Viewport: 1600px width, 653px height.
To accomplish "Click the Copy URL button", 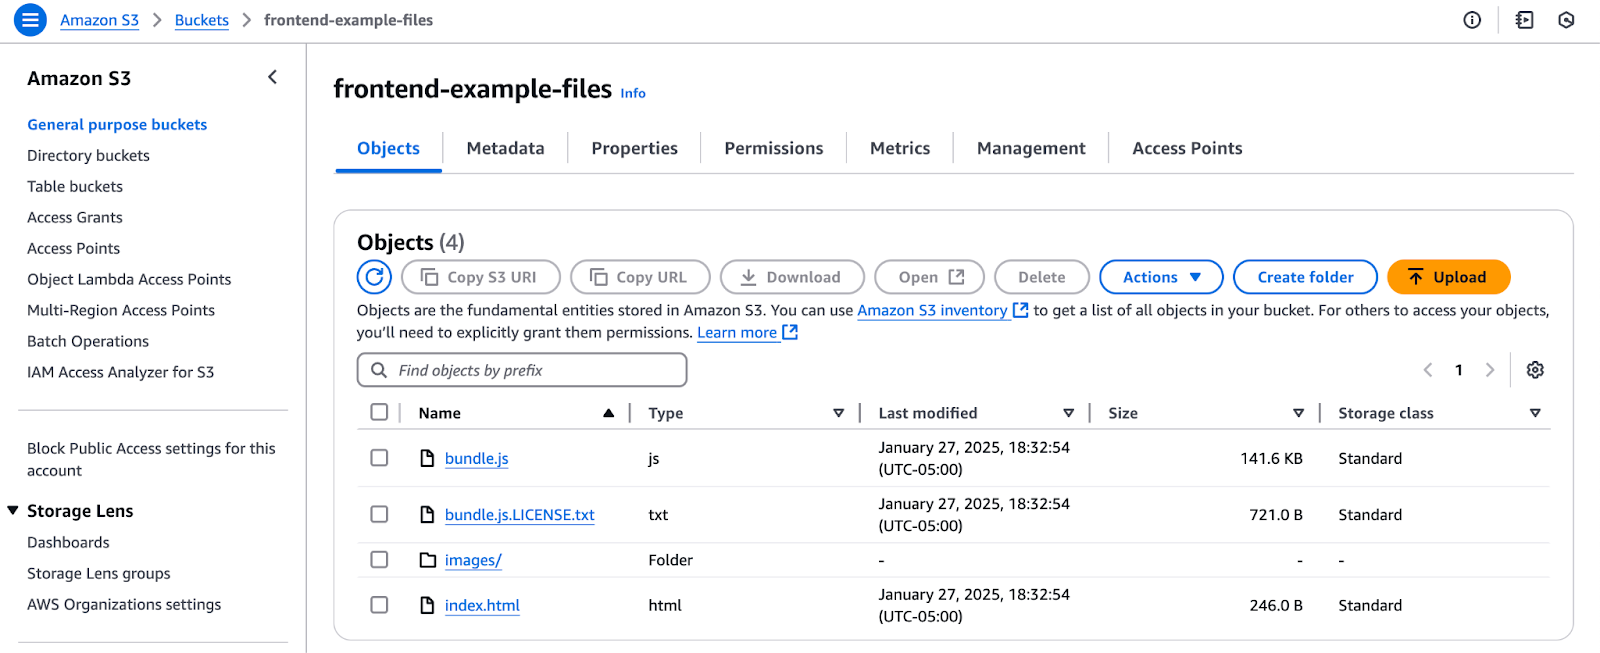I will [x=640, y=277].
